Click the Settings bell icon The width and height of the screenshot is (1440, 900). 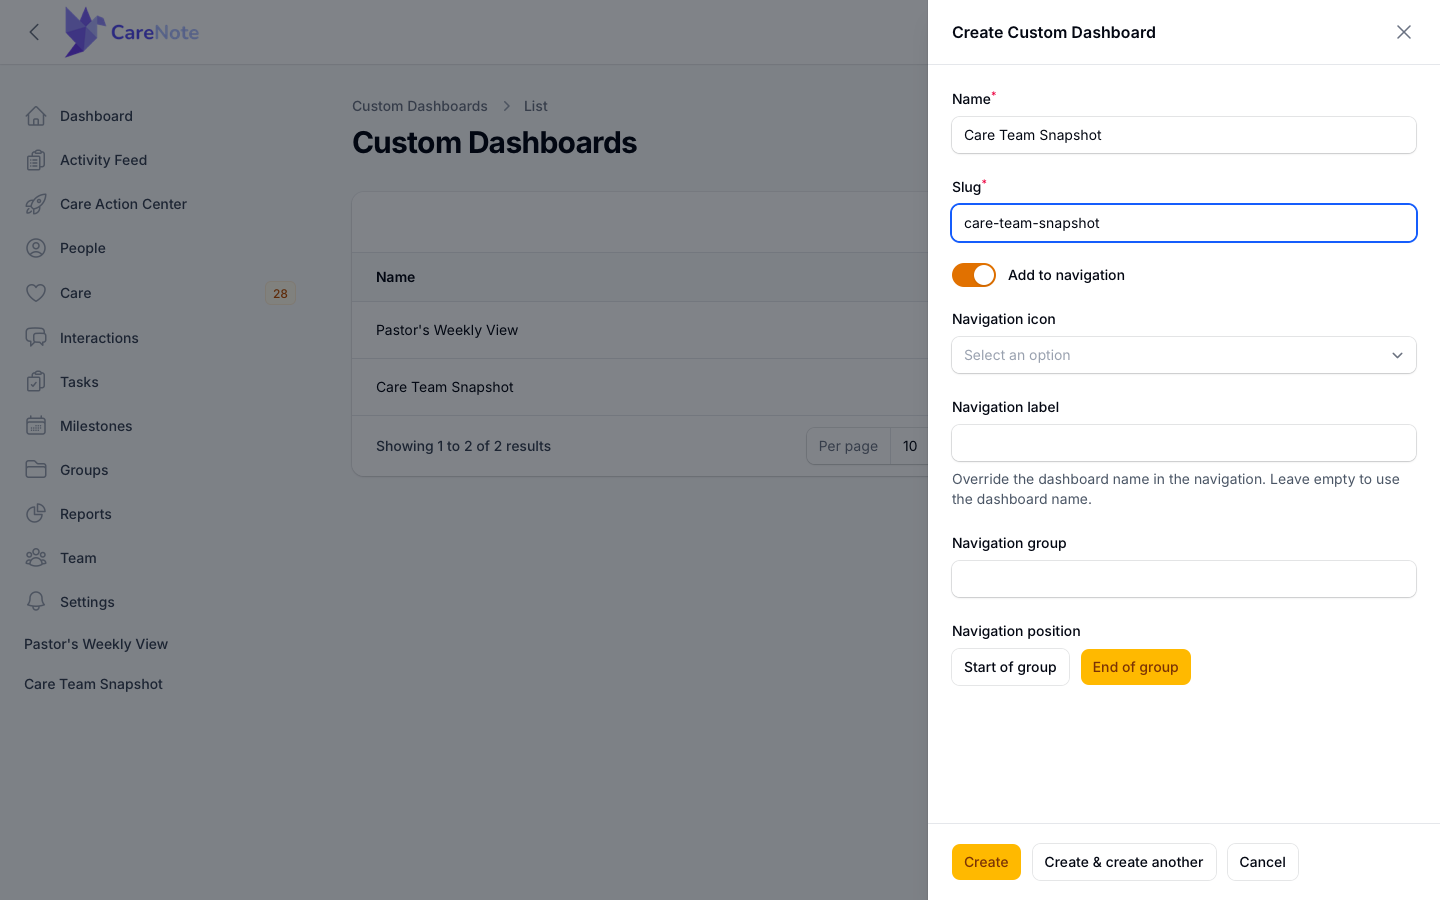coord(36,602)
